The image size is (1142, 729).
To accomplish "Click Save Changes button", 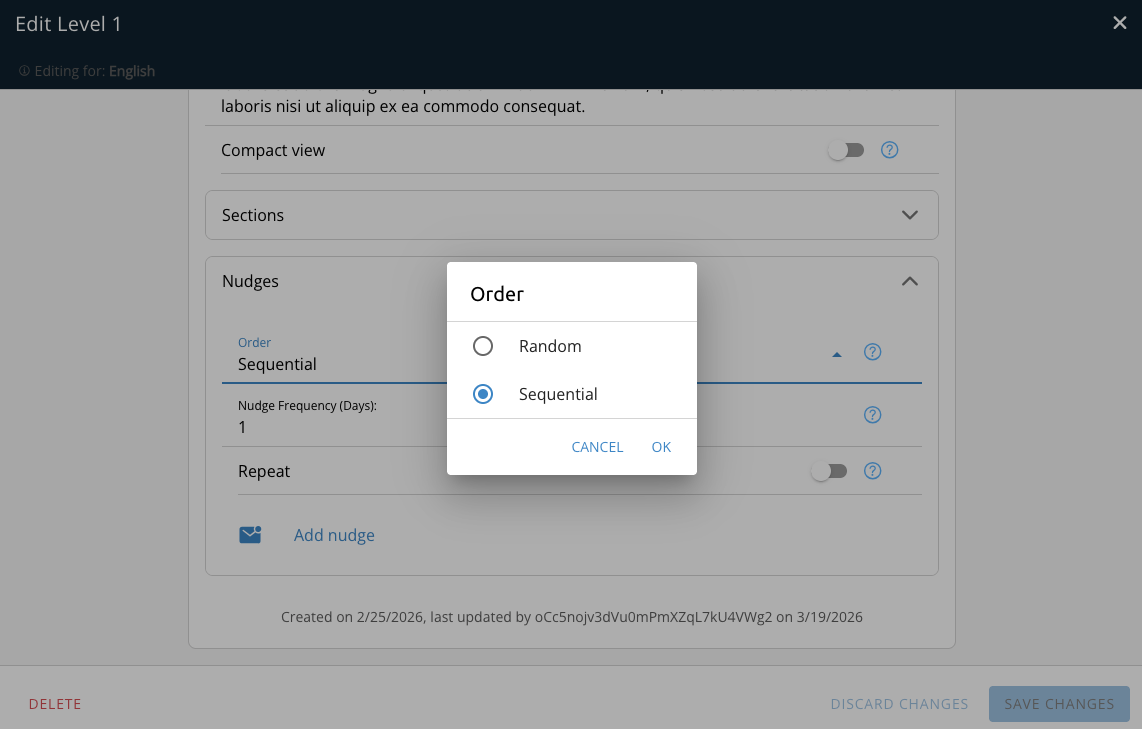I will [1059, 704].
